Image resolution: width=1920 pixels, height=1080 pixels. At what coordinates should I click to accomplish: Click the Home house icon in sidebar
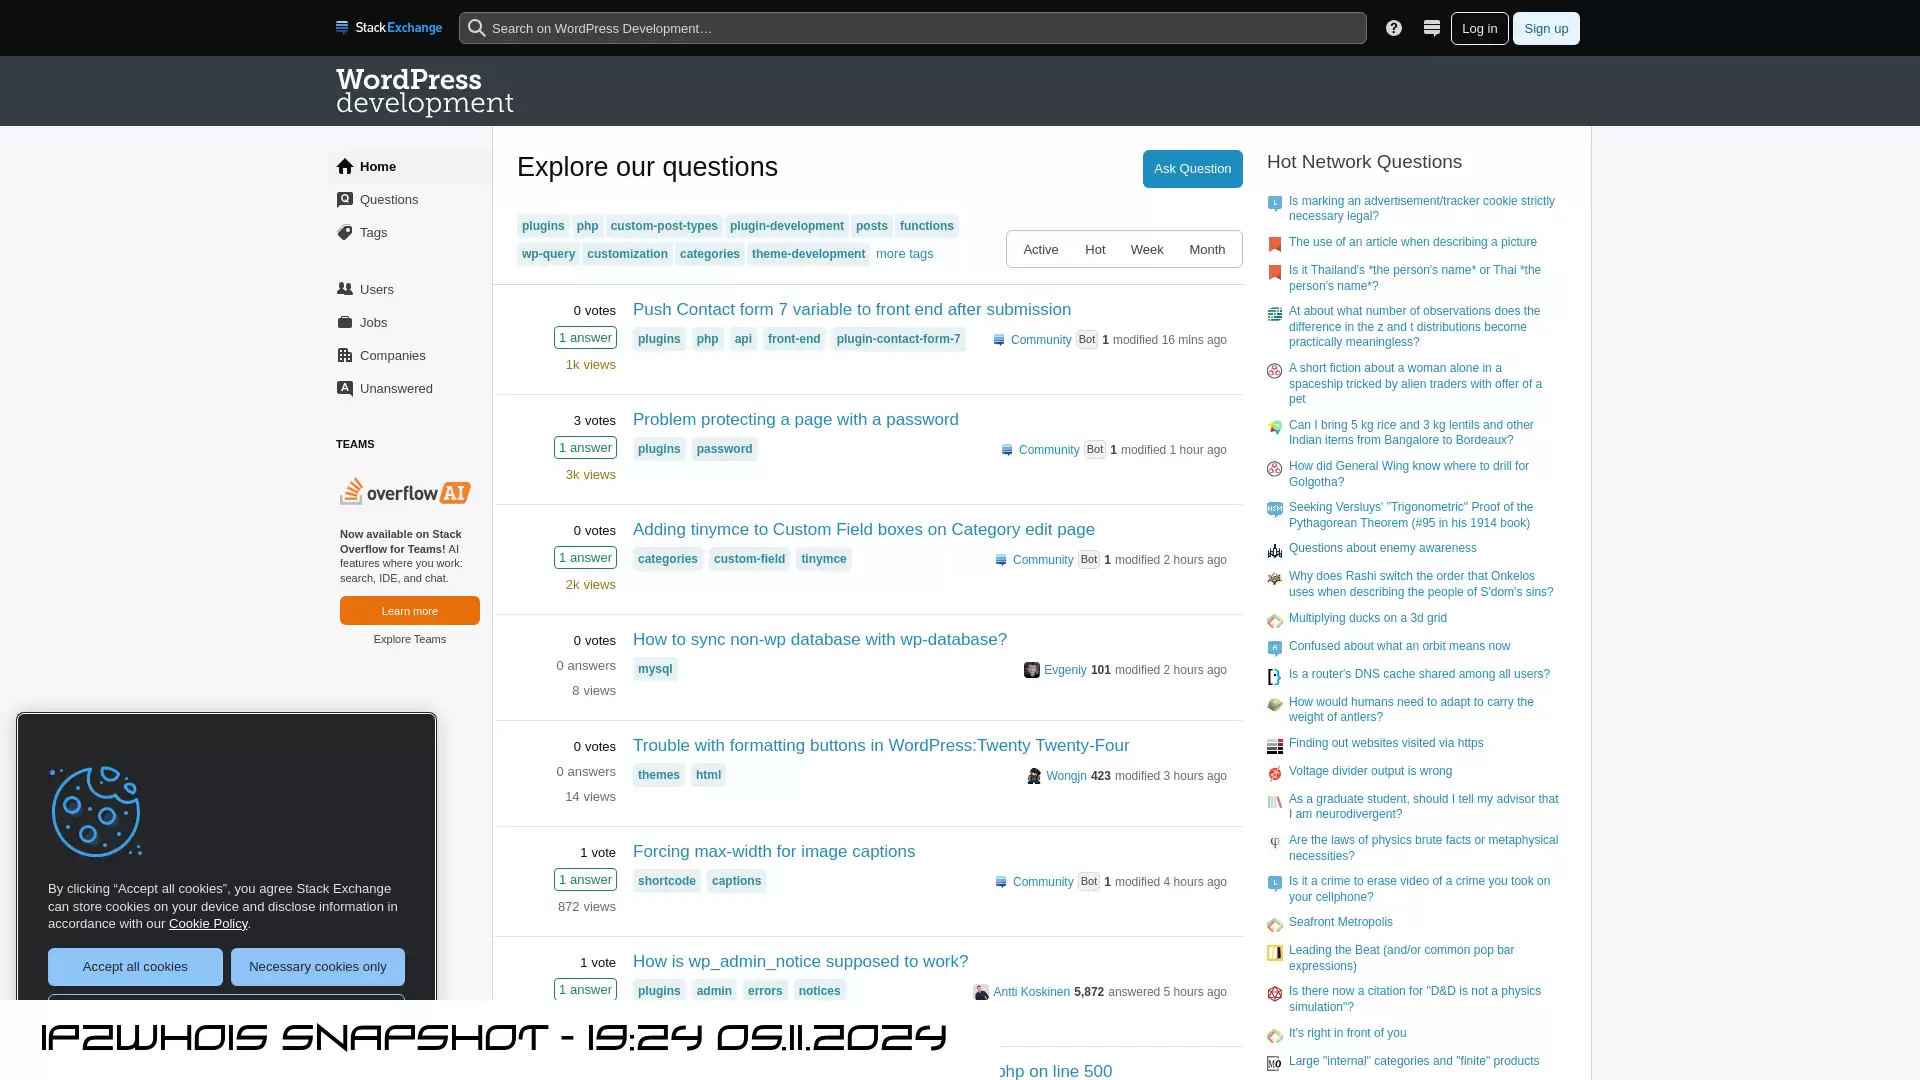345,166
